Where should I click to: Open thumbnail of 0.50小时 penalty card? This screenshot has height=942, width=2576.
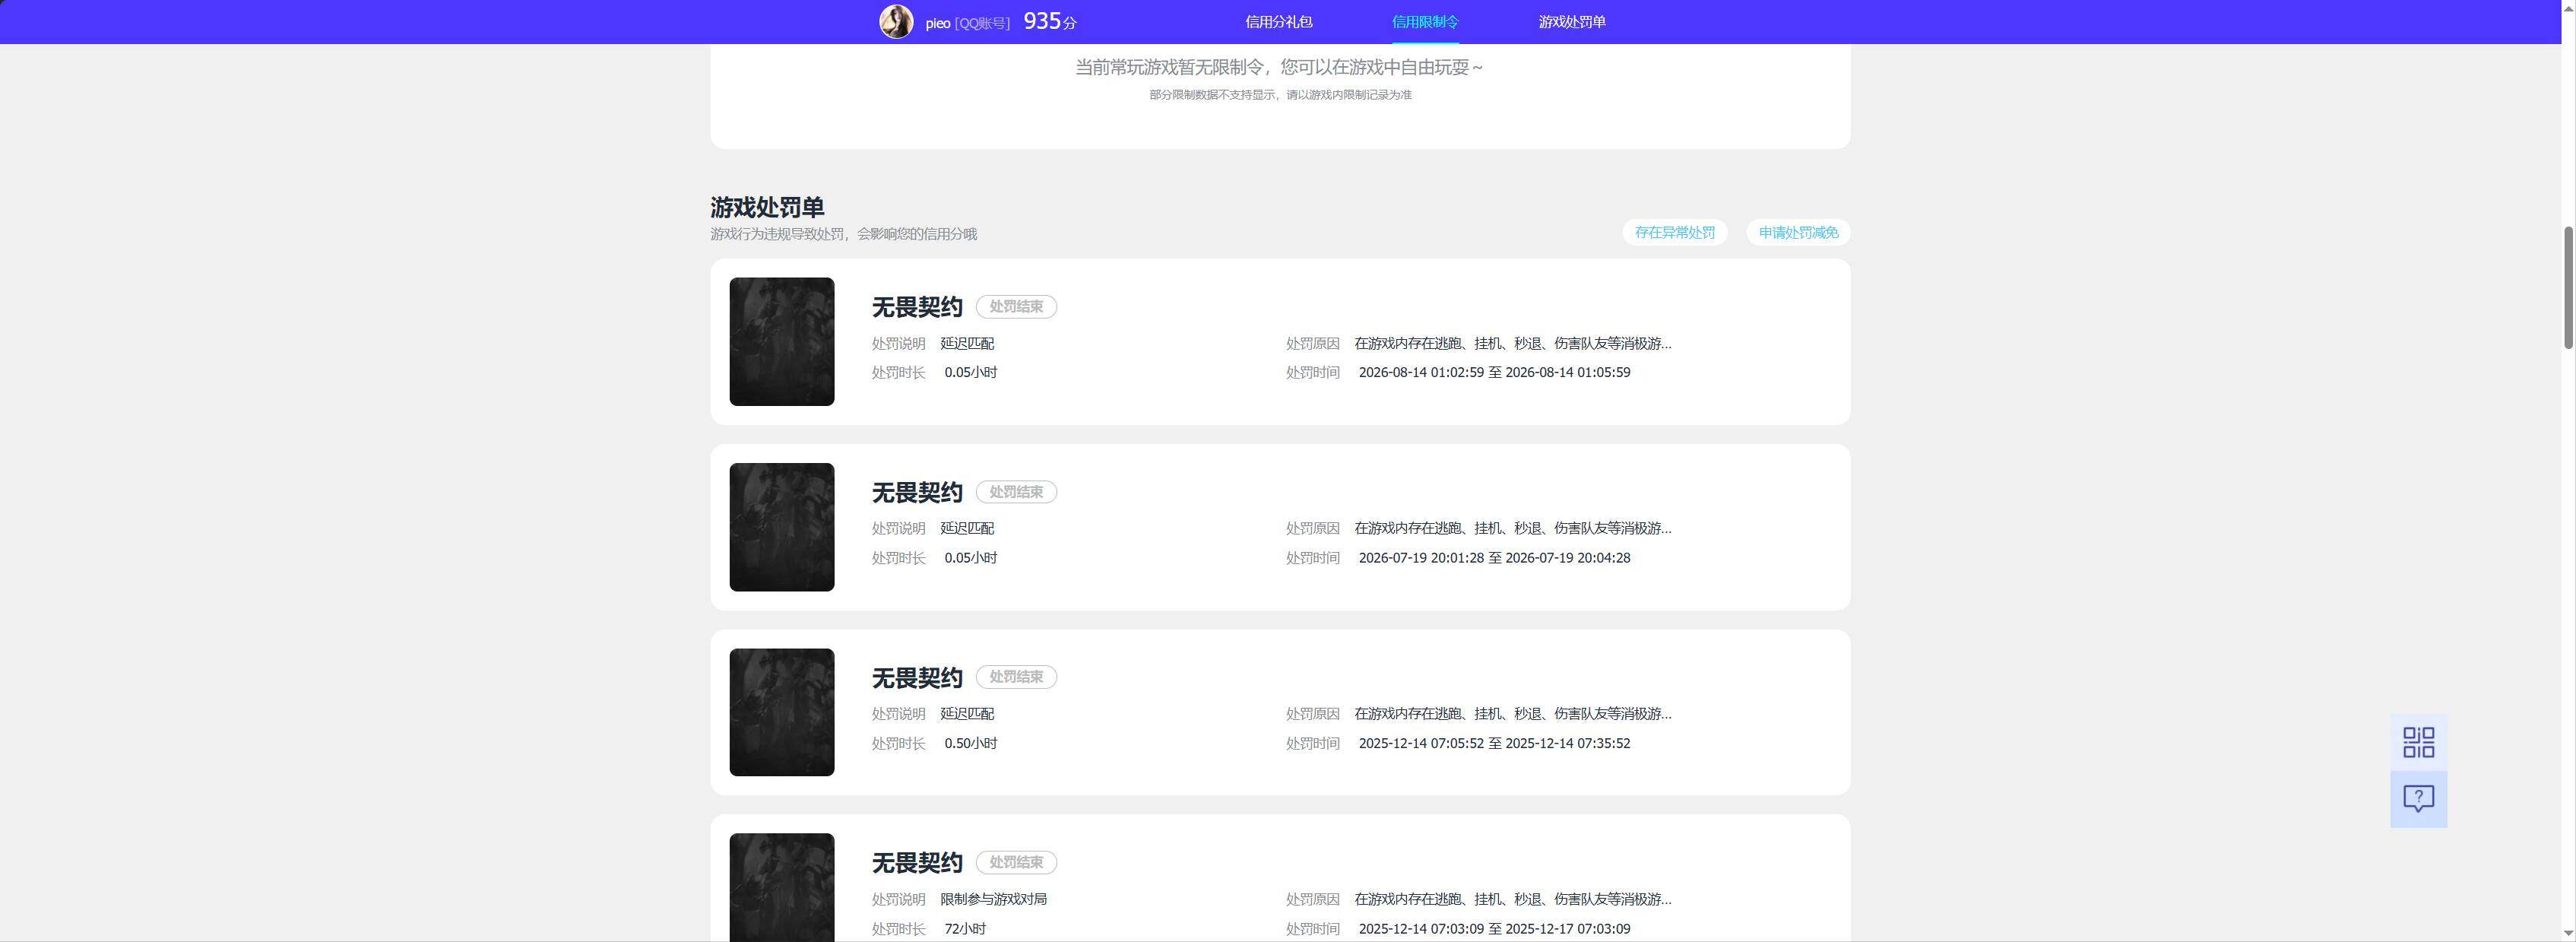(x=781, y=712)
